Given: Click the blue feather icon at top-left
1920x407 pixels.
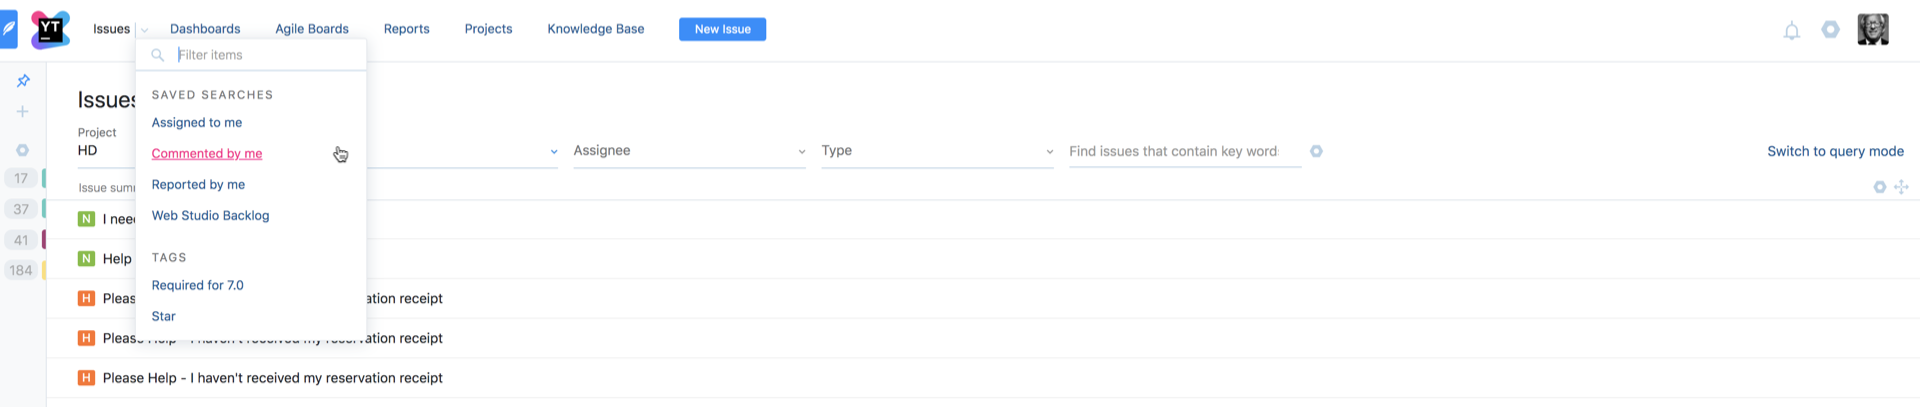Looking at the screenshot, I should pyautogui.click(x=9, y=29).
